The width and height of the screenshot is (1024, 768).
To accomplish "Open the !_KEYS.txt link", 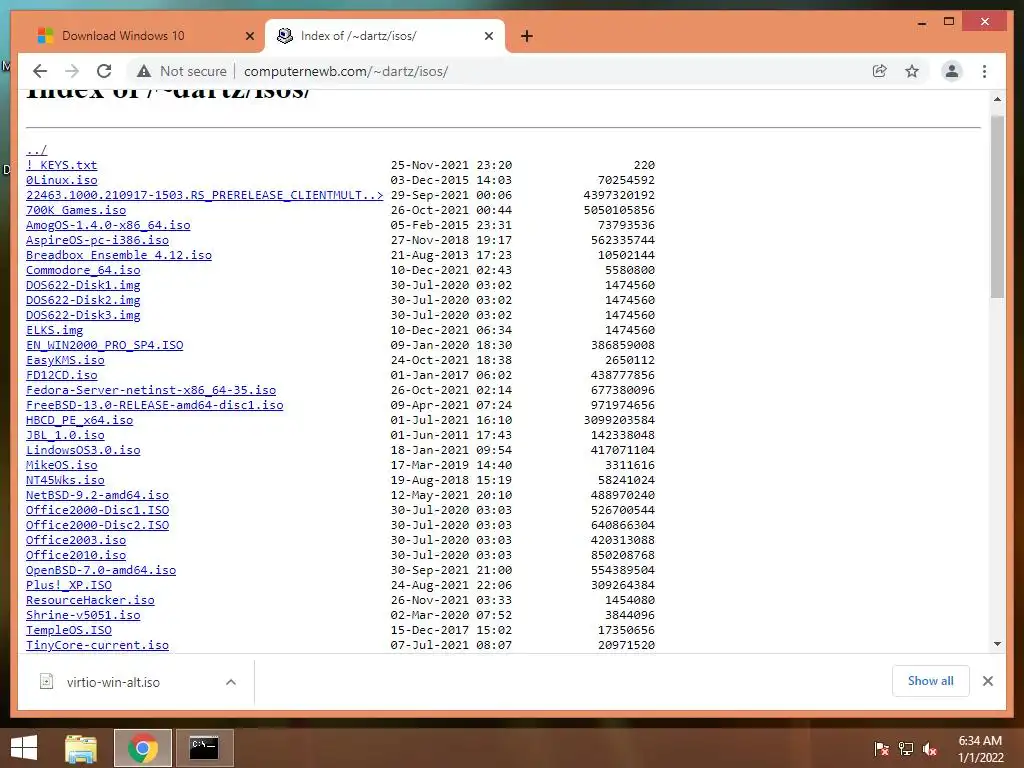I will coord(61,165).
